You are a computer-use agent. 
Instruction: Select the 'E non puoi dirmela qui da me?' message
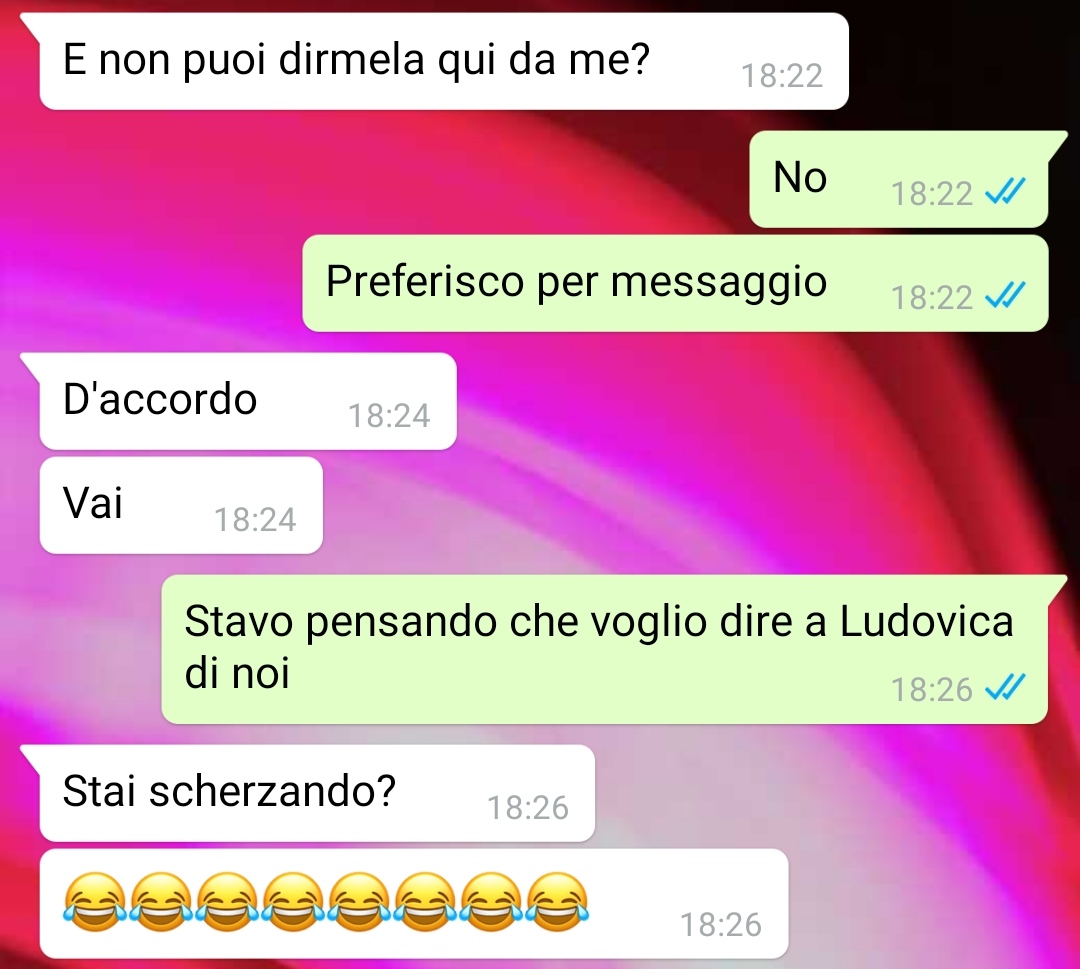pyautogui.click(x=443, y=61)
